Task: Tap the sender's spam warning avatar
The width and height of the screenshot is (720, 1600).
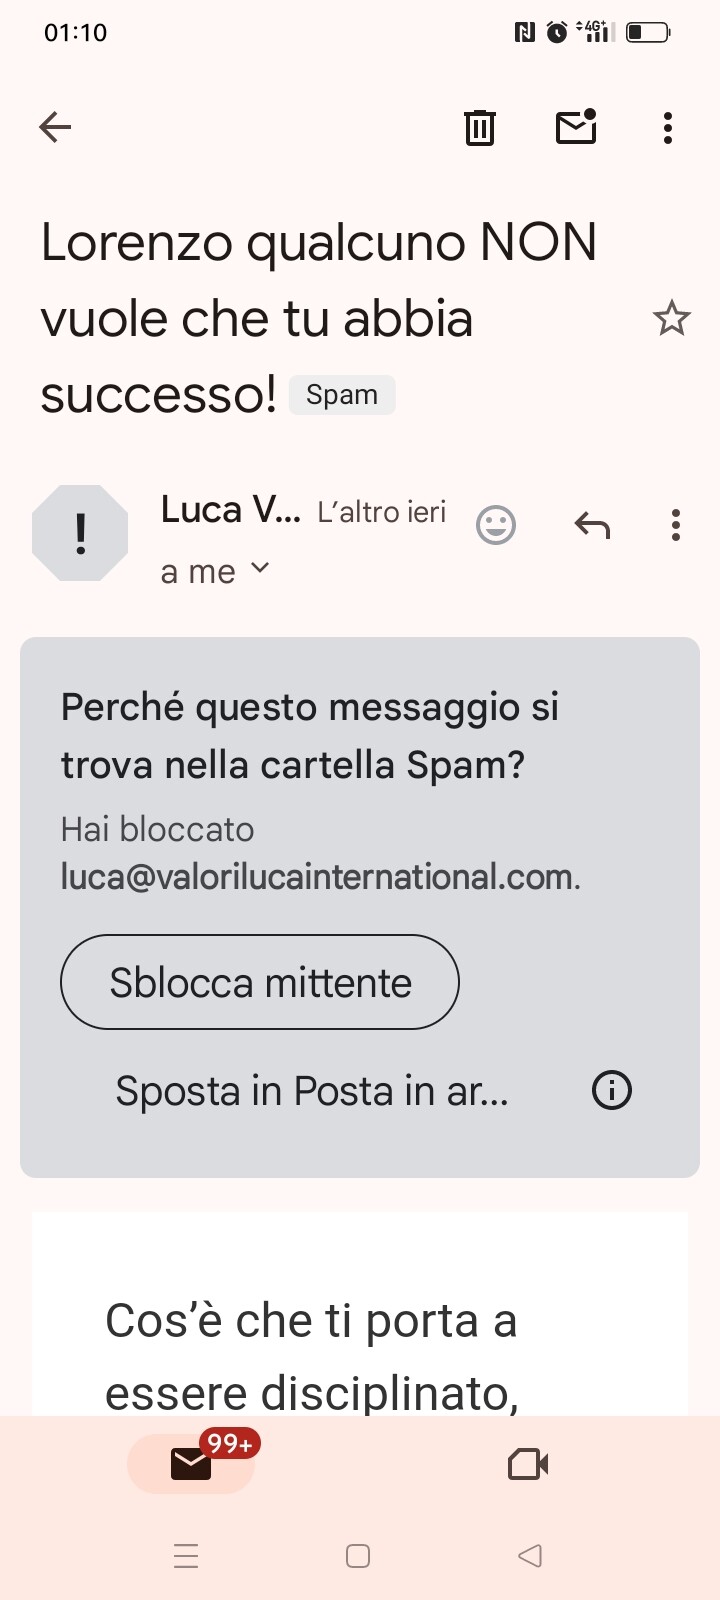Action: (x=80, y=533)
